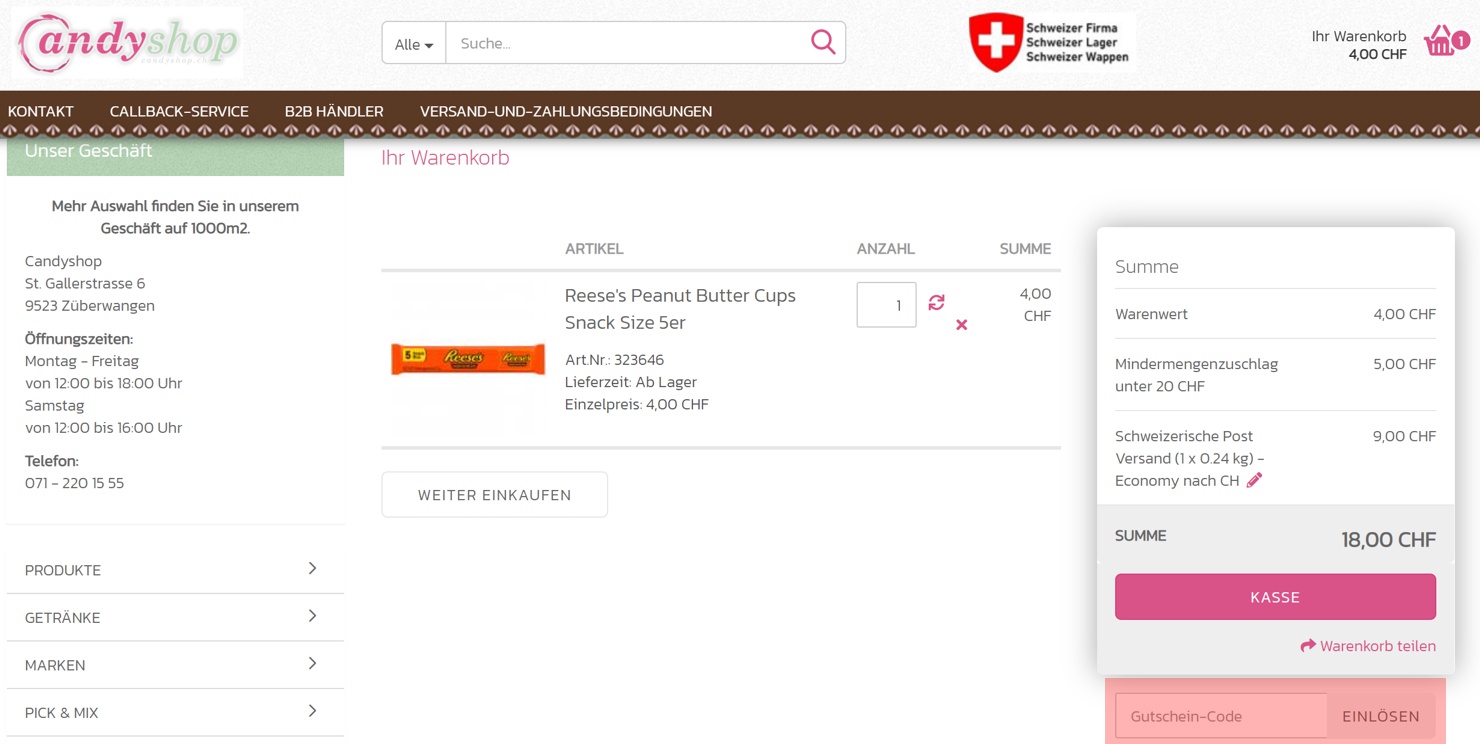Click the refresh quantity icon
The width and height of the screenshot is (1480, 744).
pos(936,302)
